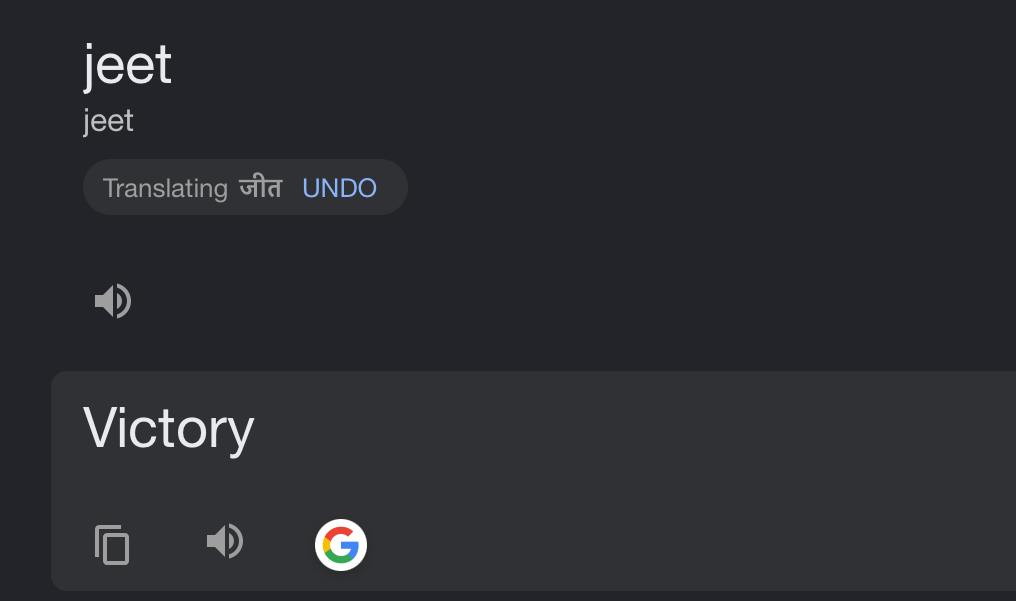Listen to the source text "jeet"
Screen dimensions: 1016x601
[x=113, y=301]
